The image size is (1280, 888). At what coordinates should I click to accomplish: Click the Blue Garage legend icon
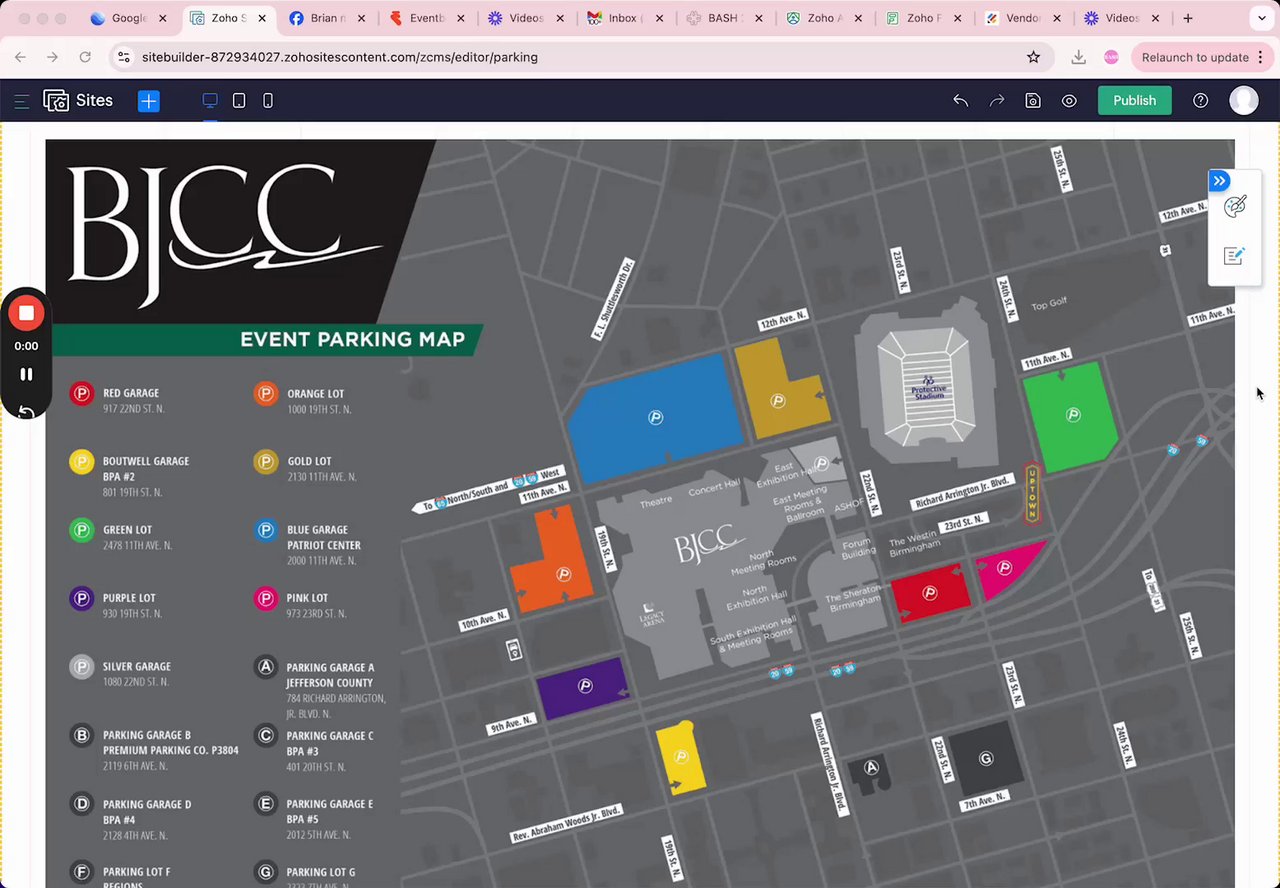click(x=265, y=530)
